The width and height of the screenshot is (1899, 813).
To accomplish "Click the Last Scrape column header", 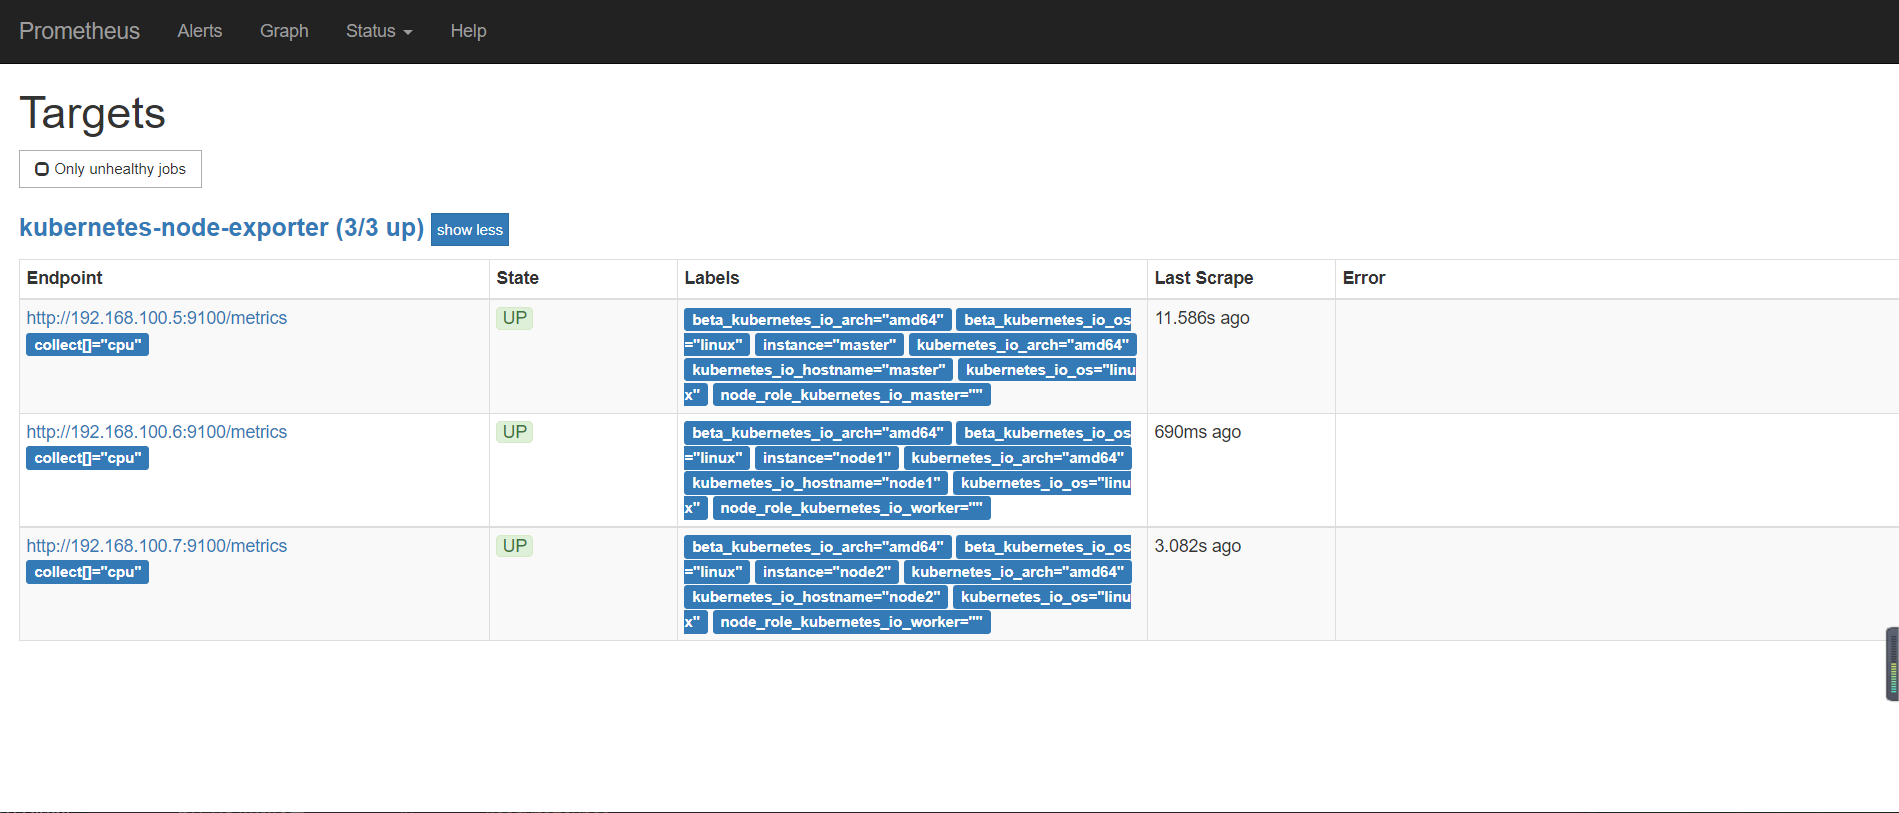I will (1204, 278).
